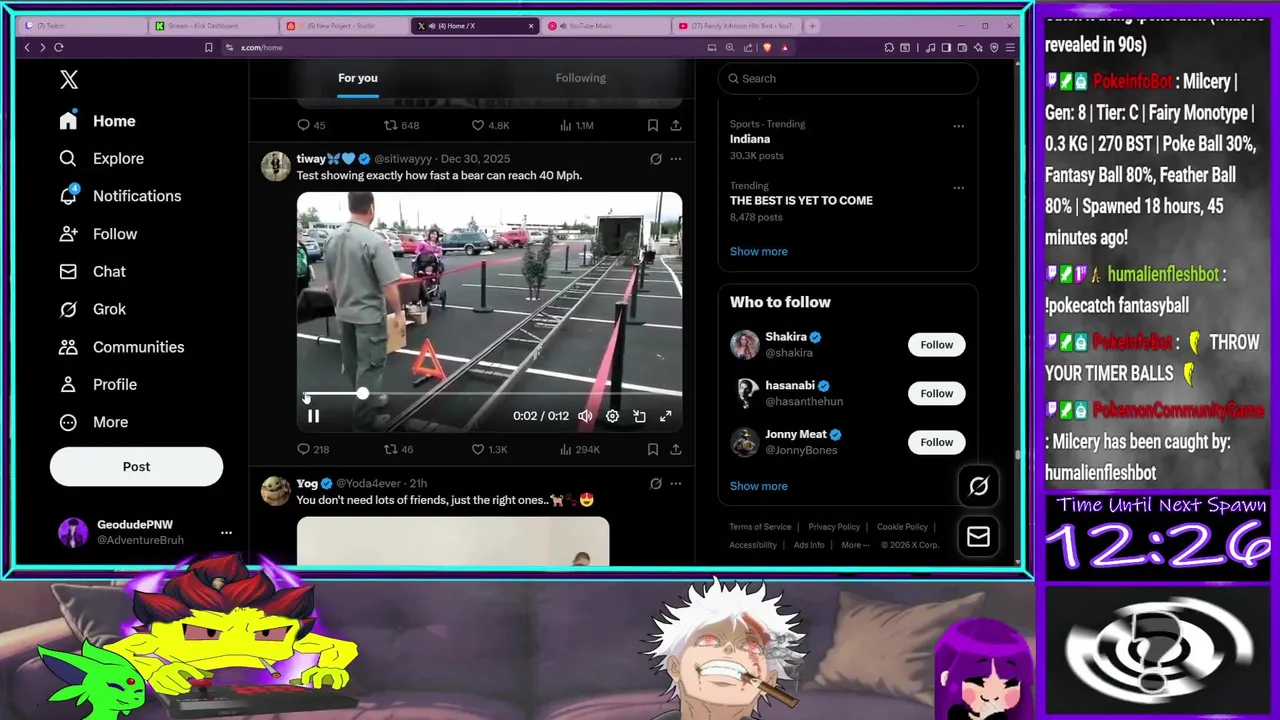Open Yog profile avatar

click(x=275, y=490)
